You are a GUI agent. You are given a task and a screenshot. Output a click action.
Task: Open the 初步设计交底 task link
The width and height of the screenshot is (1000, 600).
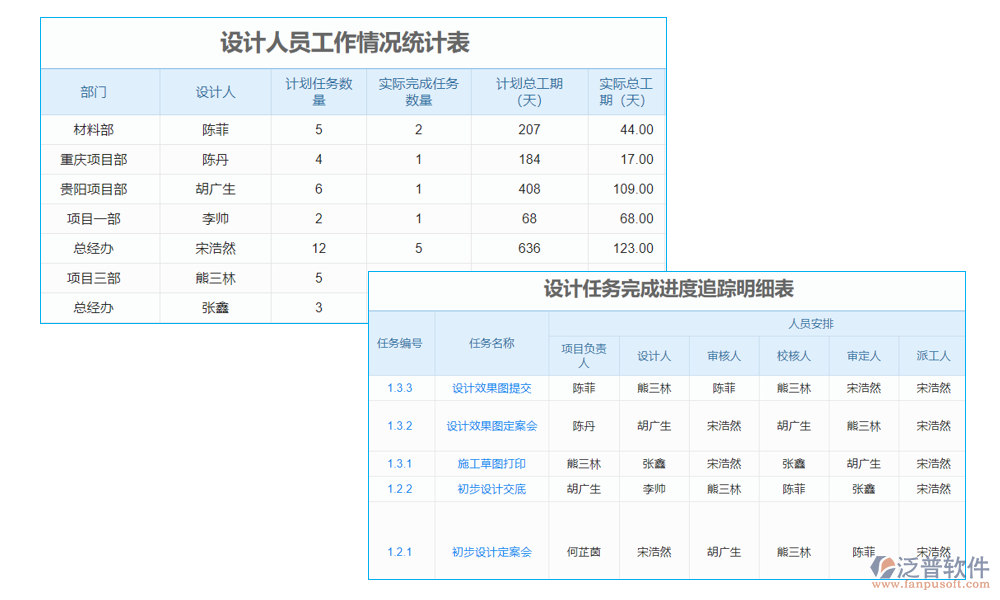pyautogui.click(x=491, y=488)
